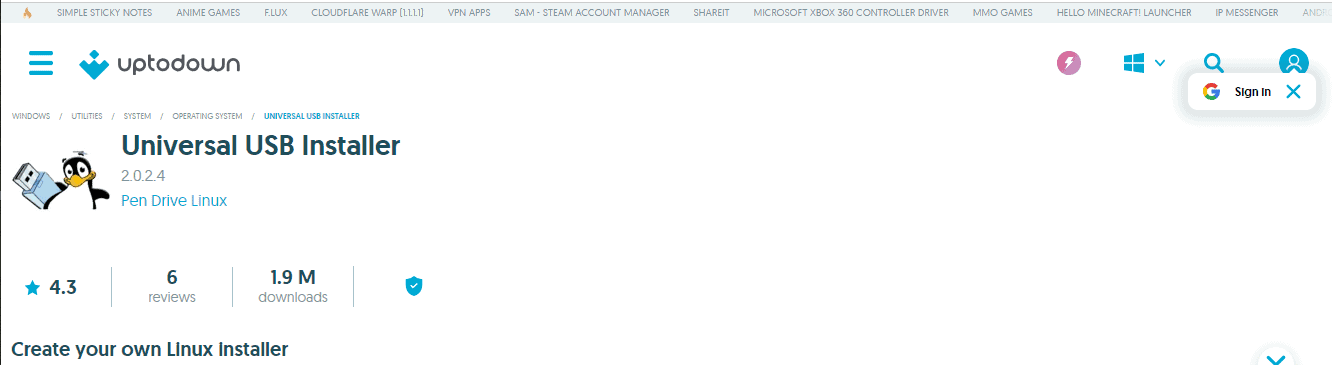This screenshot has height=365, width=1332.
Task: Click the 1.9 M downloads stat
Action: tap(293, 286)
